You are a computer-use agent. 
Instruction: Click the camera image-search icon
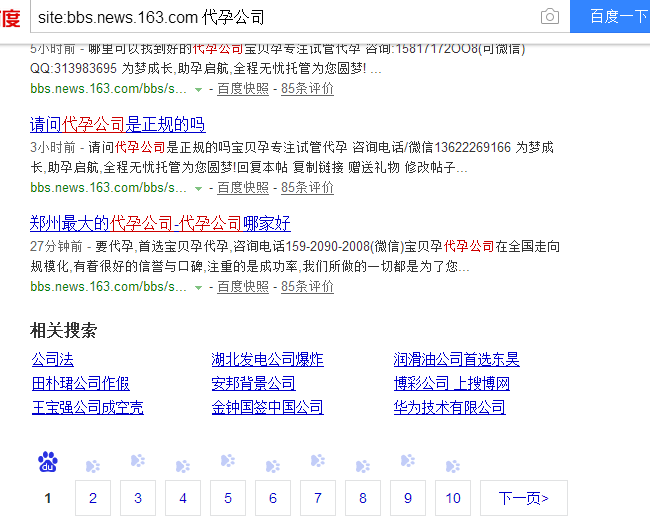point(549,16)
